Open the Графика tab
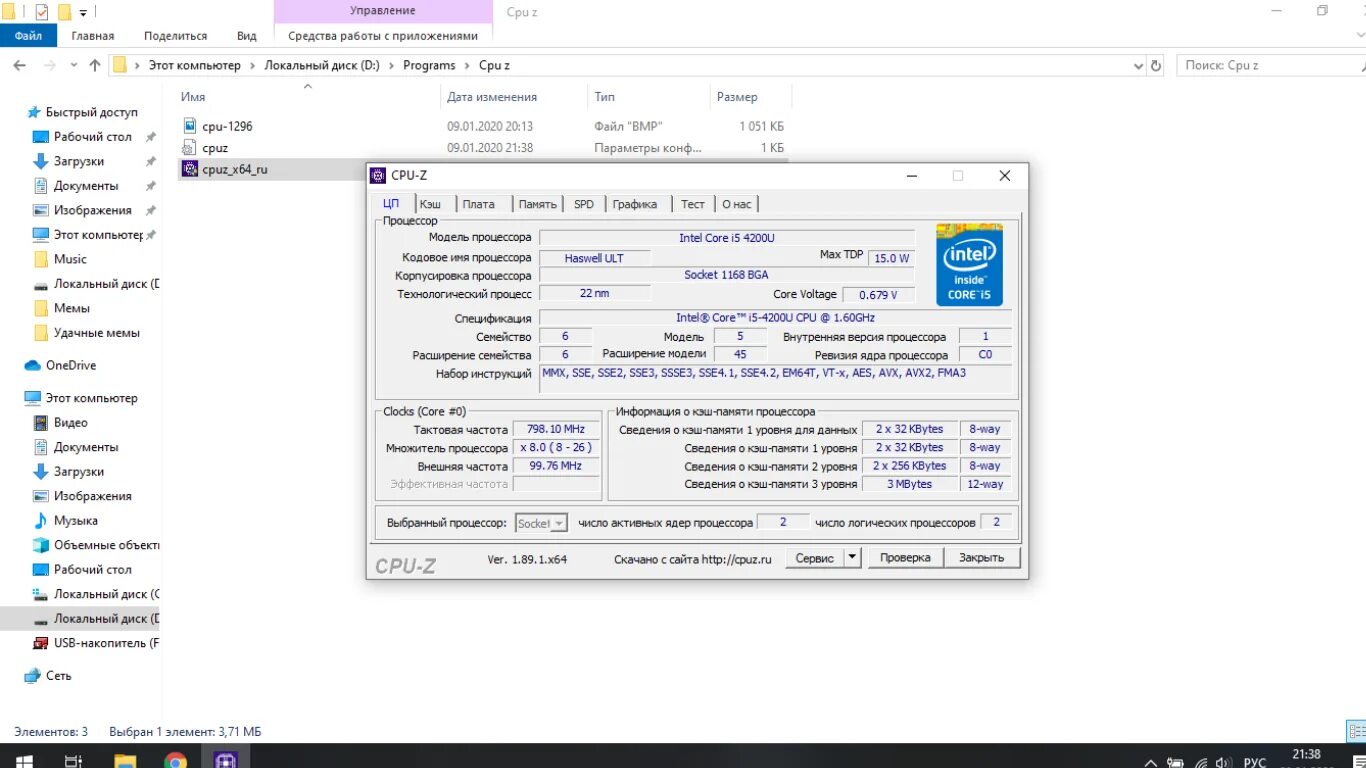The width and height of the screenshot is (1366, 768). coord(635,204)
